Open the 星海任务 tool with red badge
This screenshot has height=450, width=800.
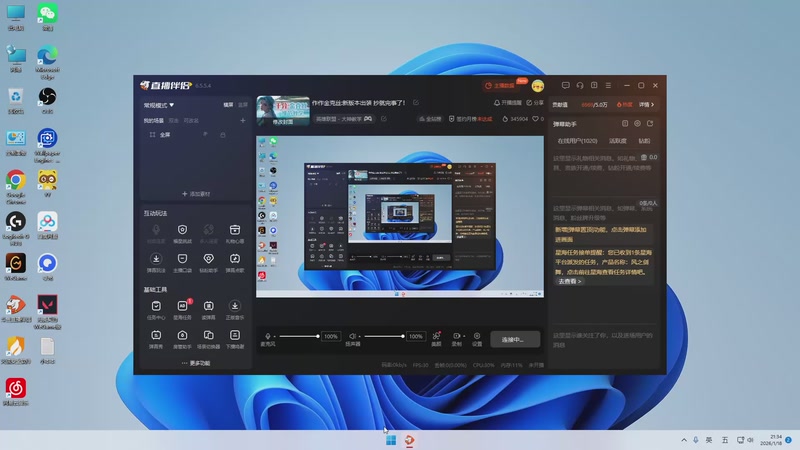(182, 309)
